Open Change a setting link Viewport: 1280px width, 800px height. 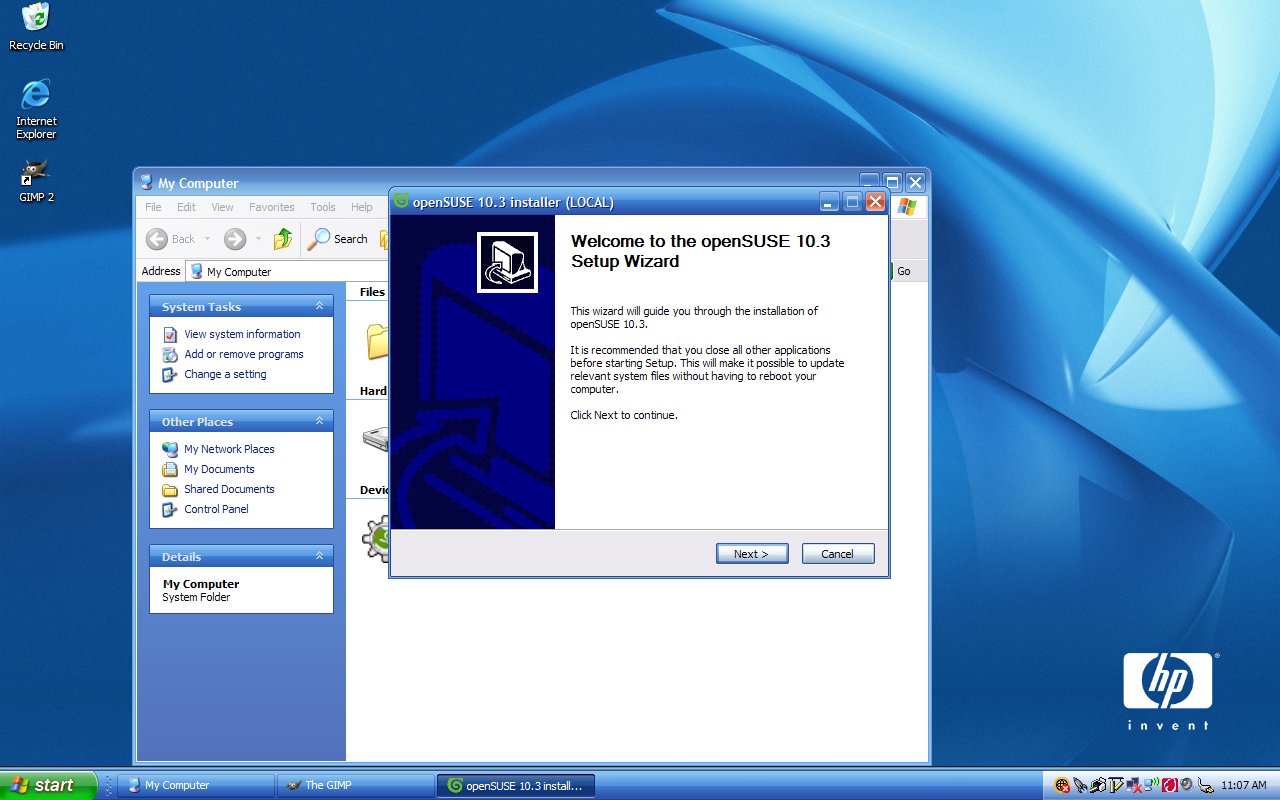(225, 374)
